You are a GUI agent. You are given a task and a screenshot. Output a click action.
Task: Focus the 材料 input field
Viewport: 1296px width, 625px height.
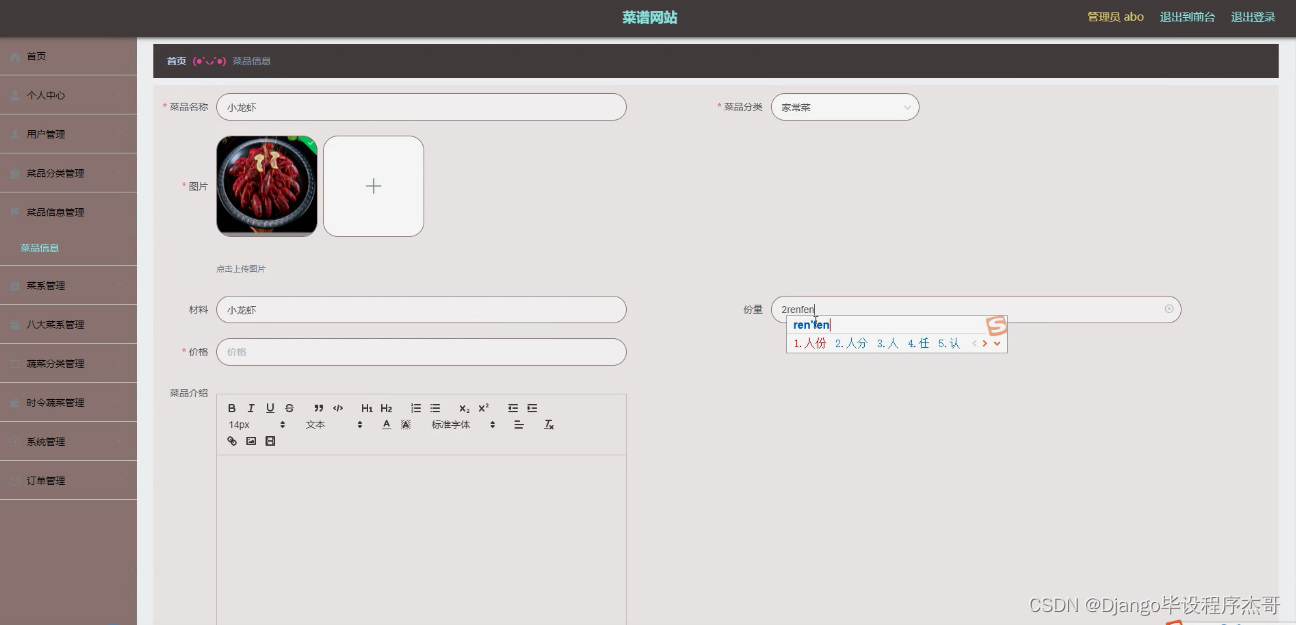coord(421,310)
